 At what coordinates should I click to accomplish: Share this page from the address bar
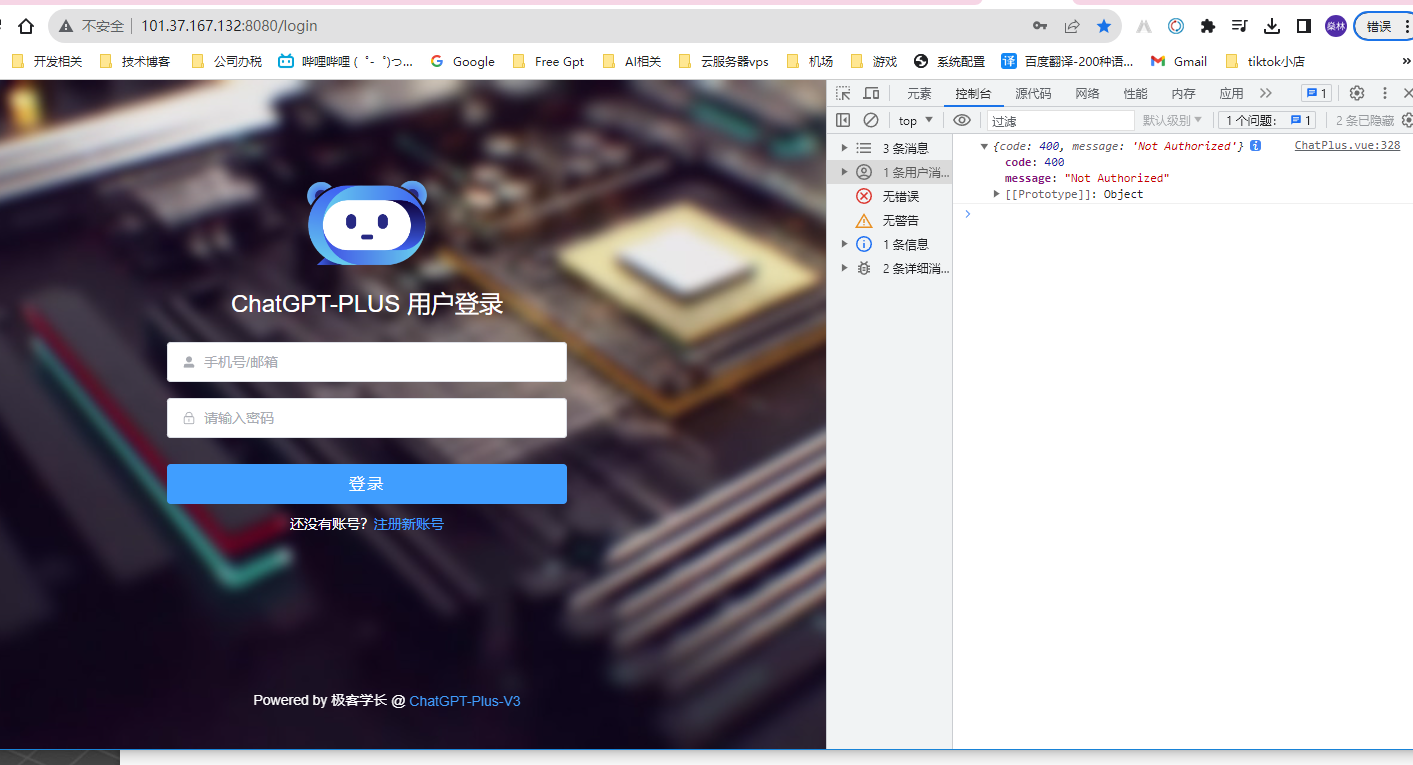(1072, 26)
